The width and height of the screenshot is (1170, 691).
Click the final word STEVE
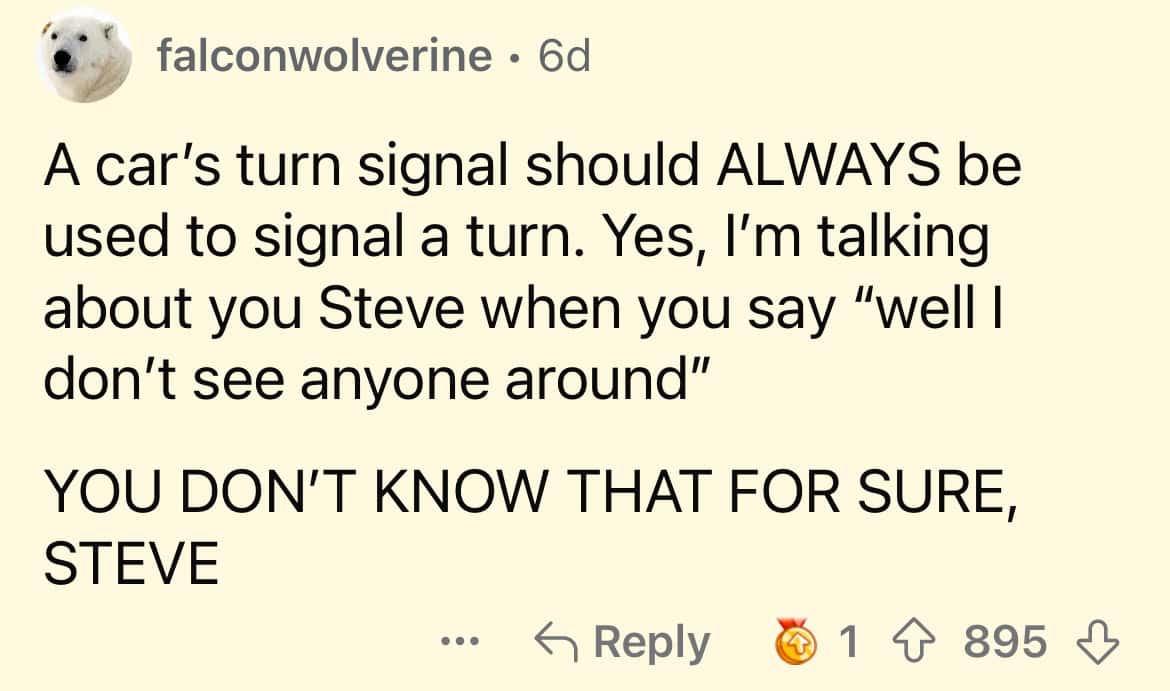[131, 564]
